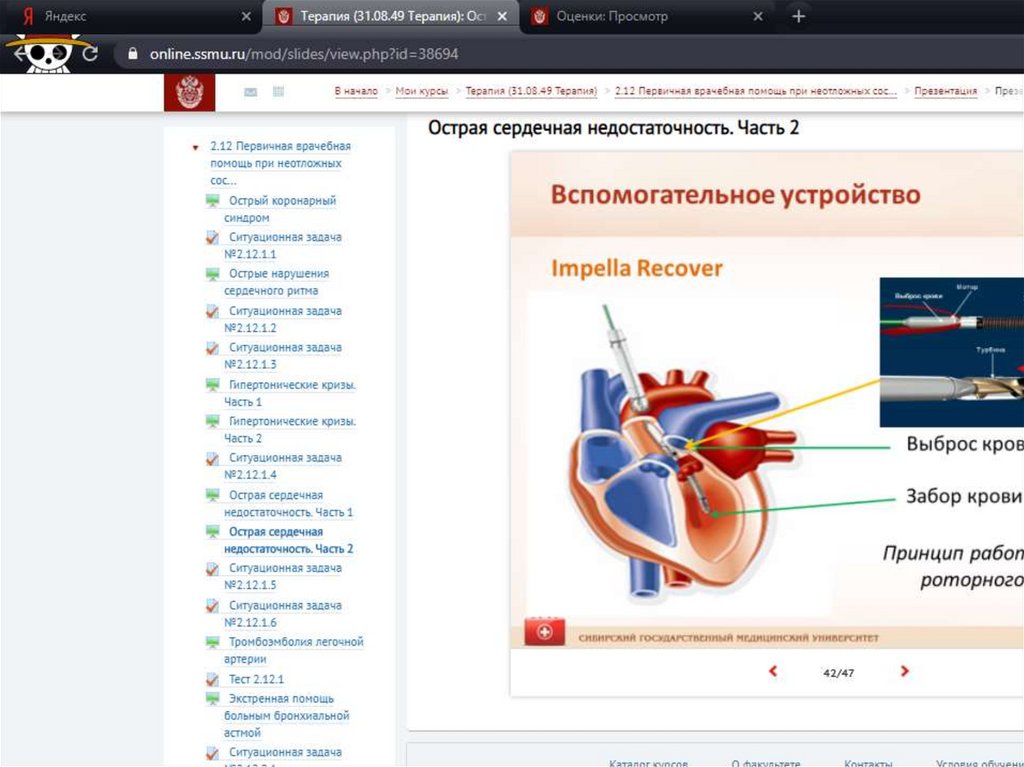This screenshot has width=1024, height=767.
Task: Open the В начало breadcrumb link
Action: [x=356, y=91]
